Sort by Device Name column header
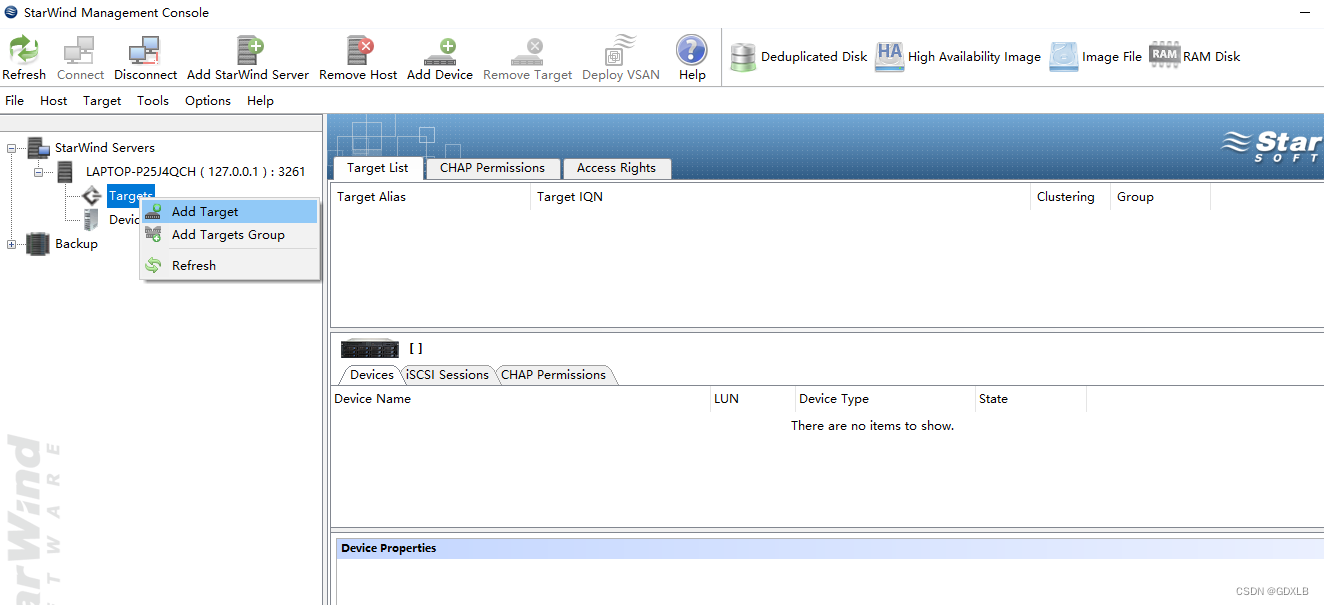 point(520,399)
